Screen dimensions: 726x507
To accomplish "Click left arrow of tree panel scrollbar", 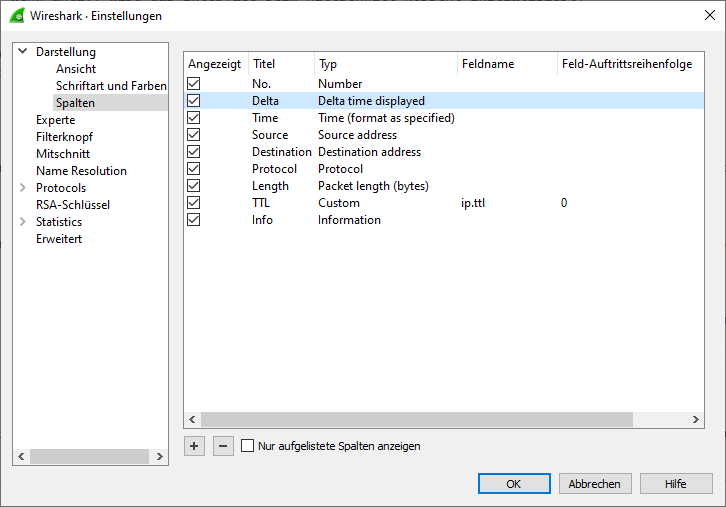I will pyautogui.click(x=21, y=457).
